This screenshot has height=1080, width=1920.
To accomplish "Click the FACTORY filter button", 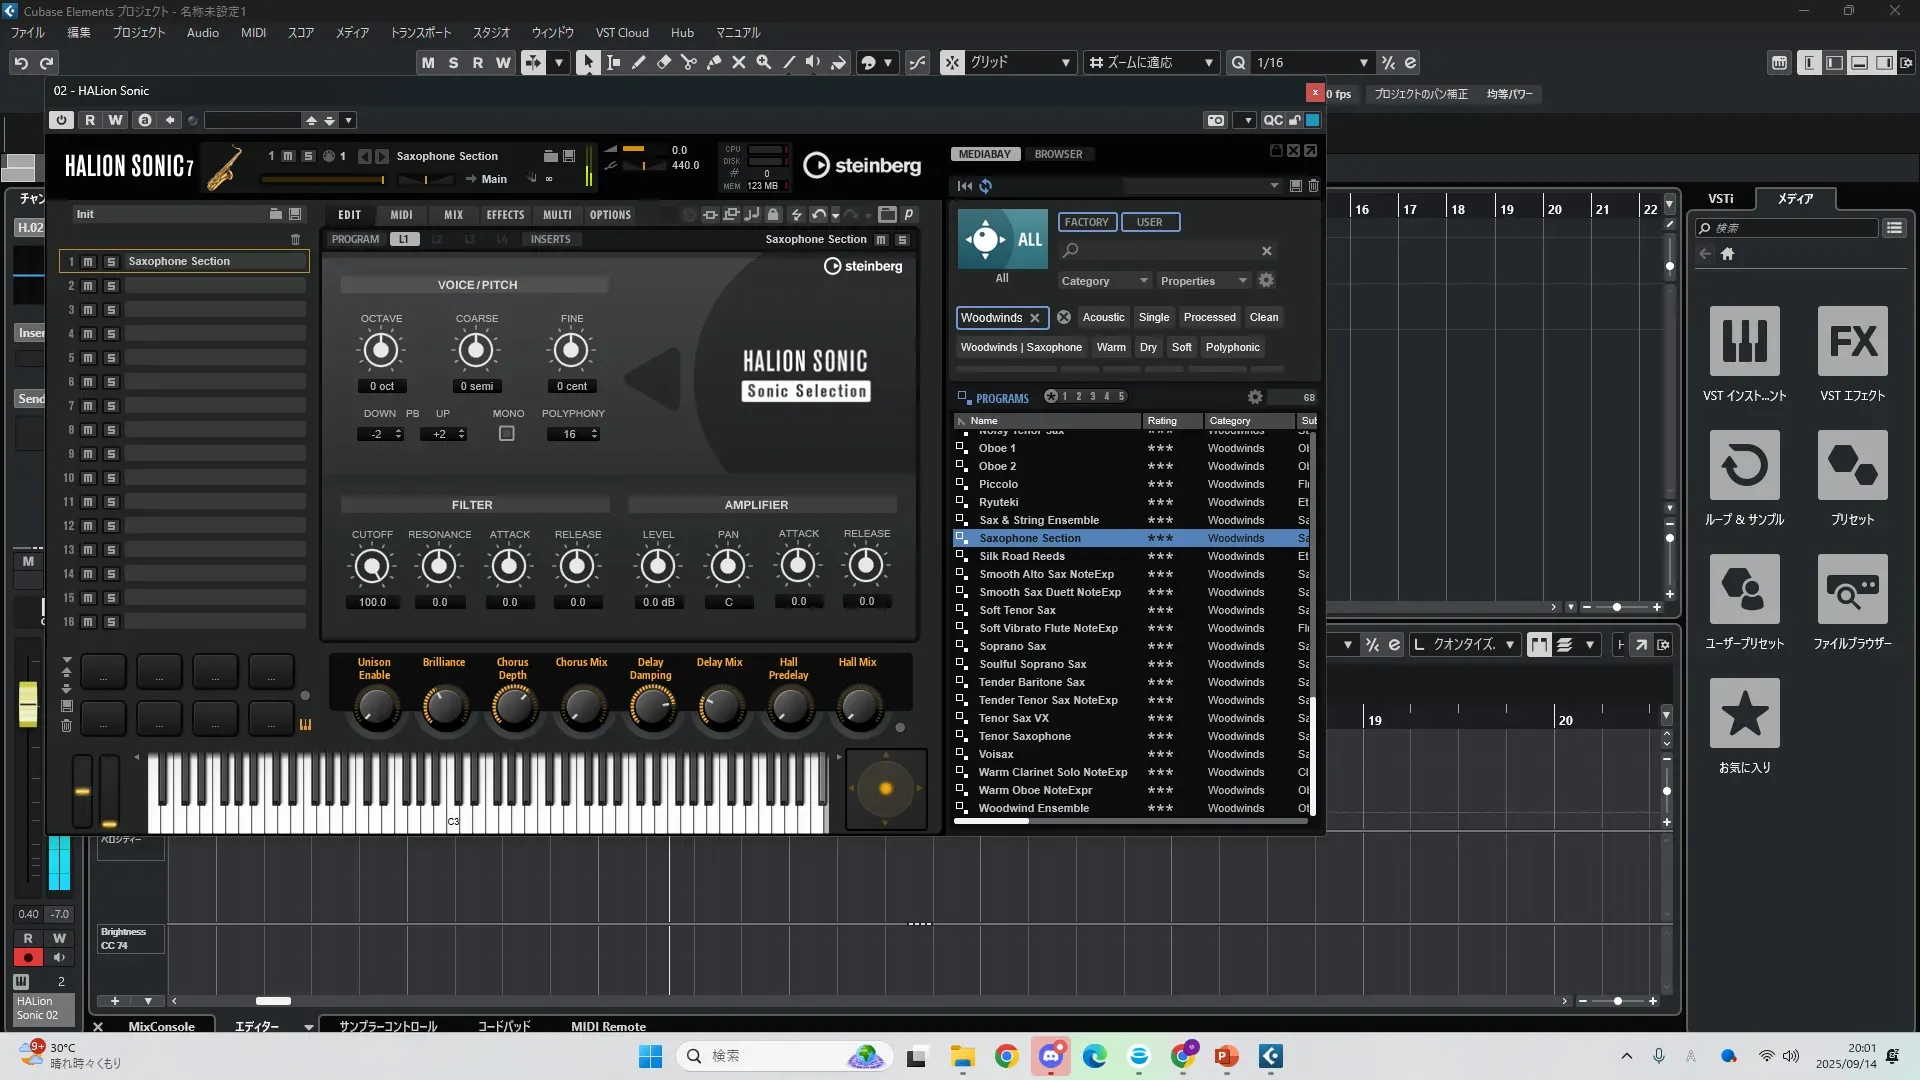I will click(1086, 222).
